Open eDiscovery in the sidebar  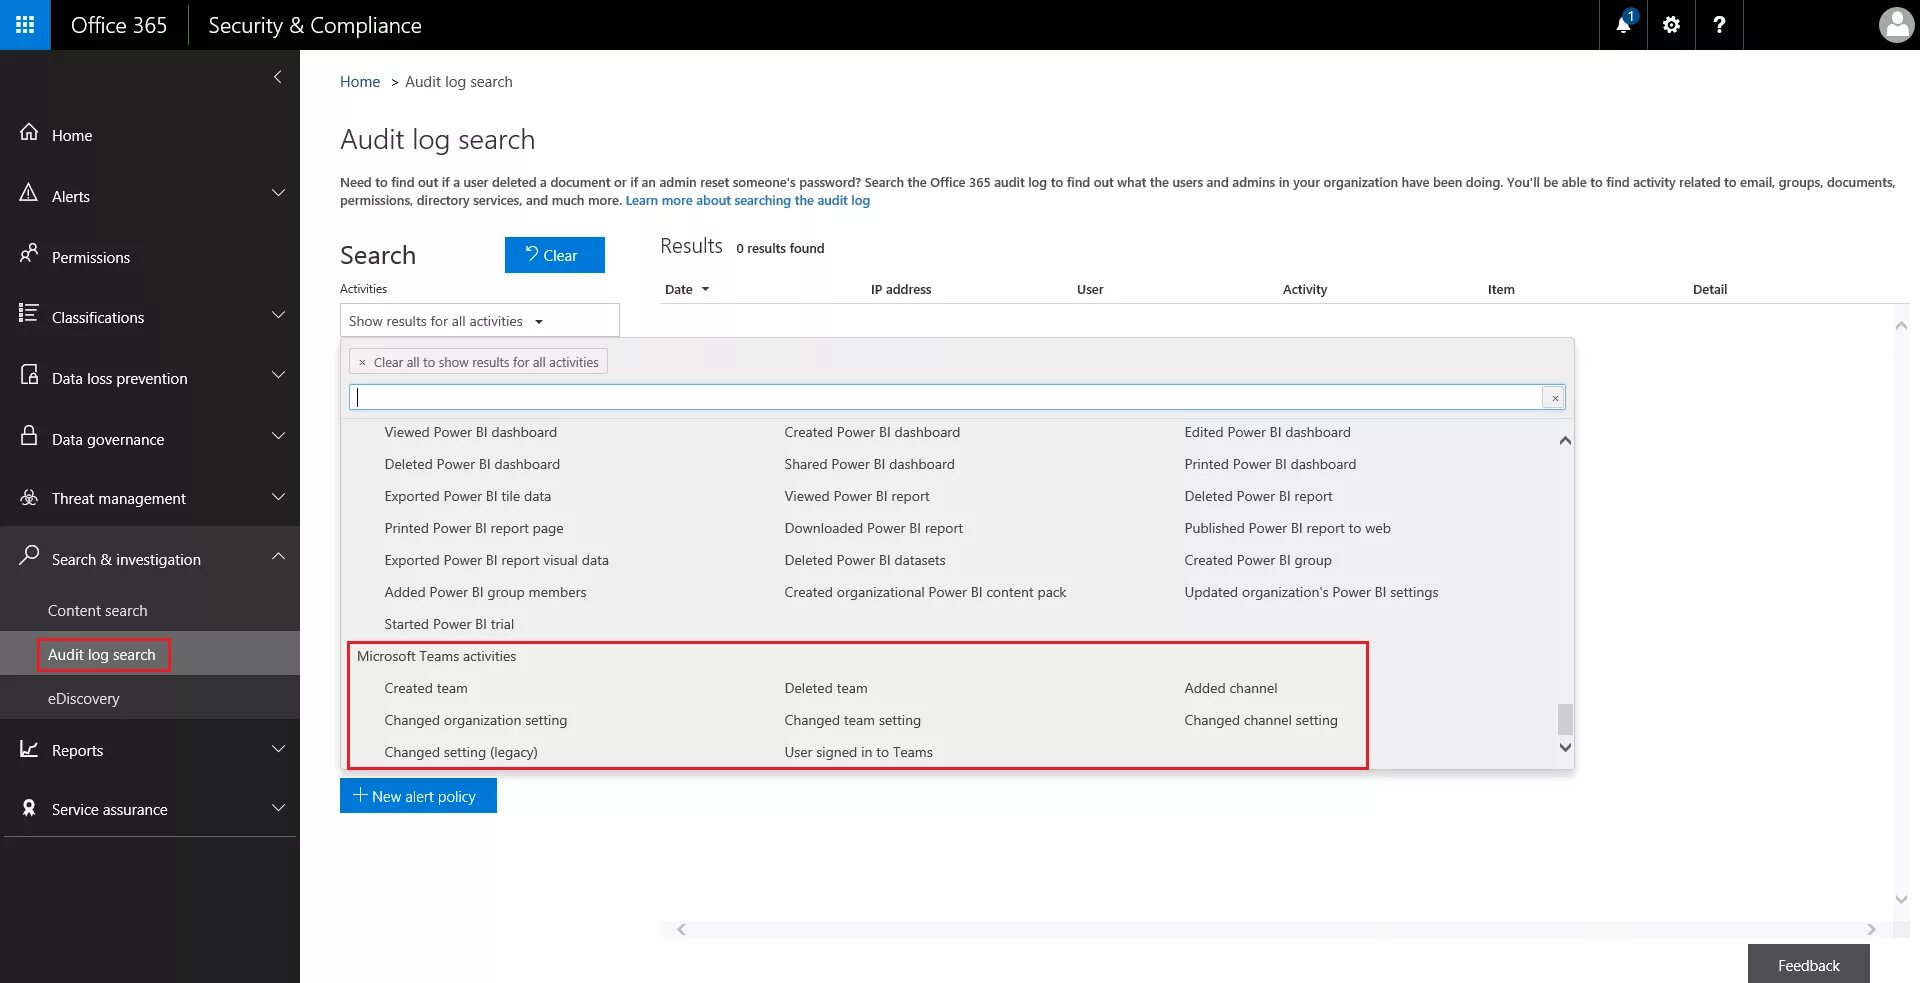tap(84, 698)
